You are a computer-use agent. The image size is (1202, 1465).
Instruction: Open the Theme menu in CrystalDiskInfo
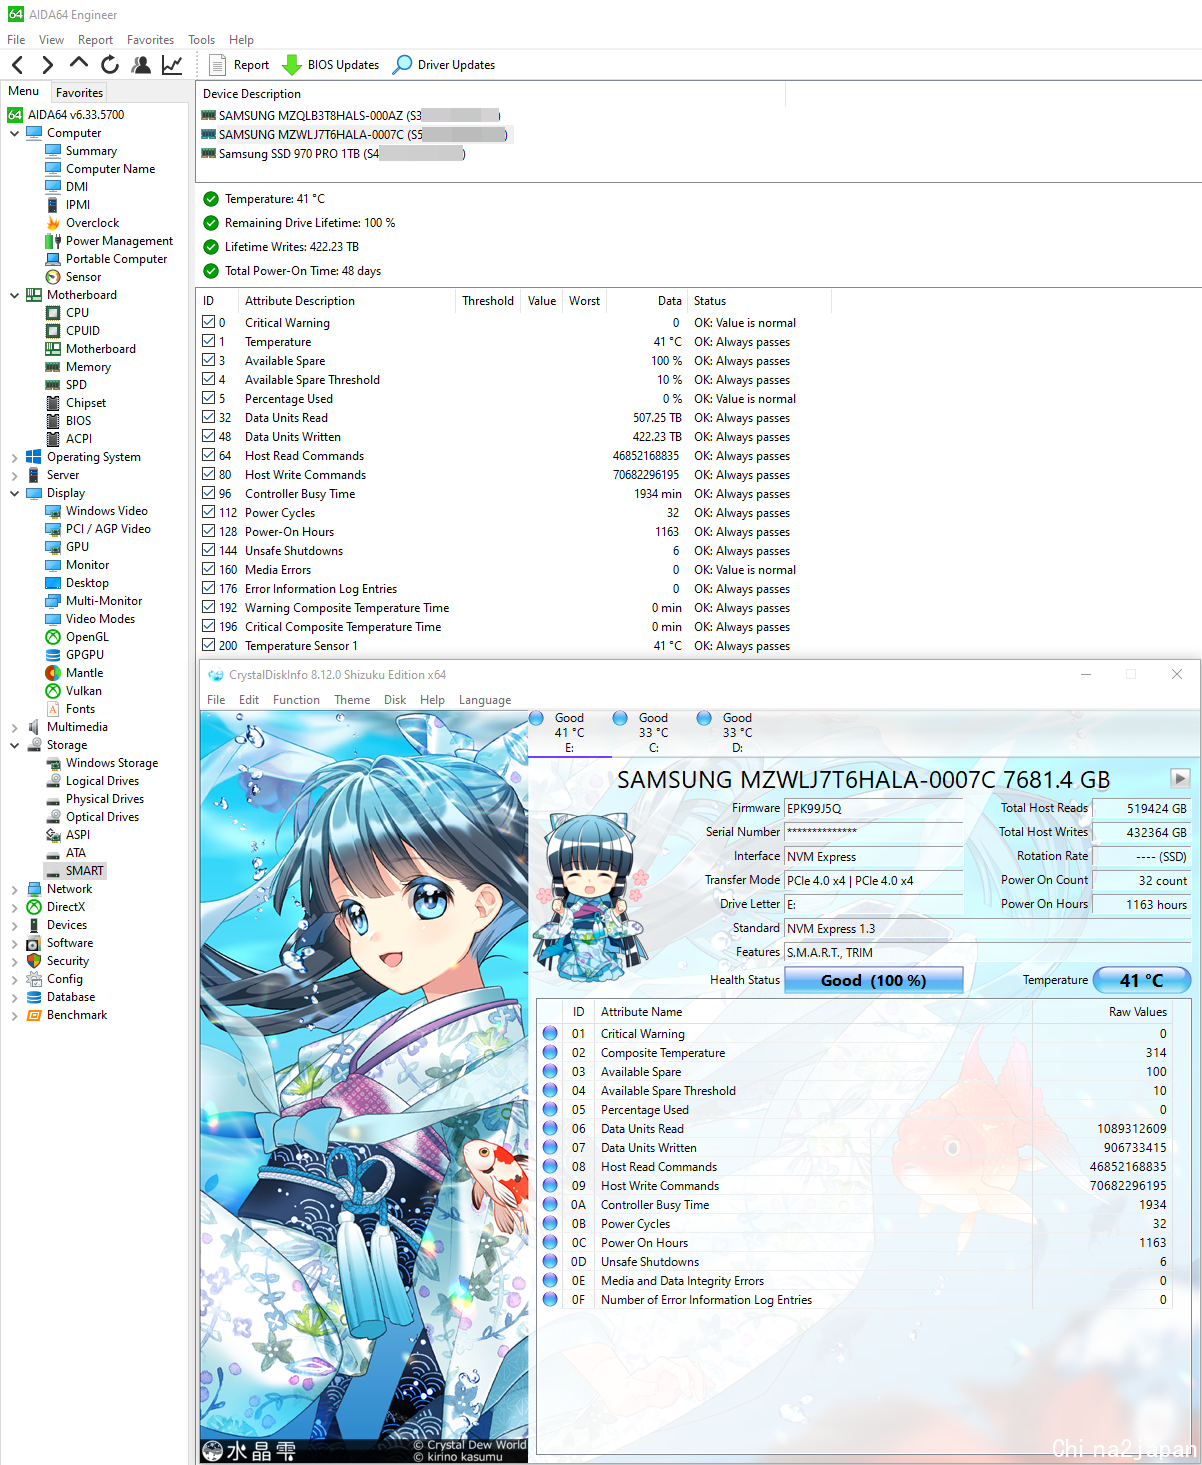tap(352, 700)
